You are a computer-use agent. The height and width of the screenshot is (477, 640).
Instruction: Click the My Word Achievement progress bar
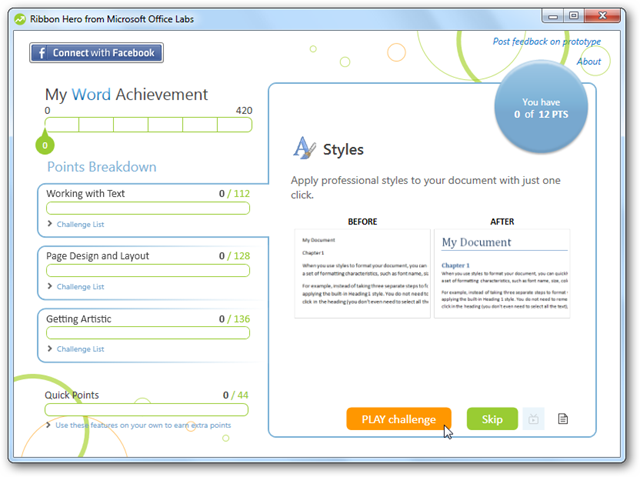(x=148, y=125)
